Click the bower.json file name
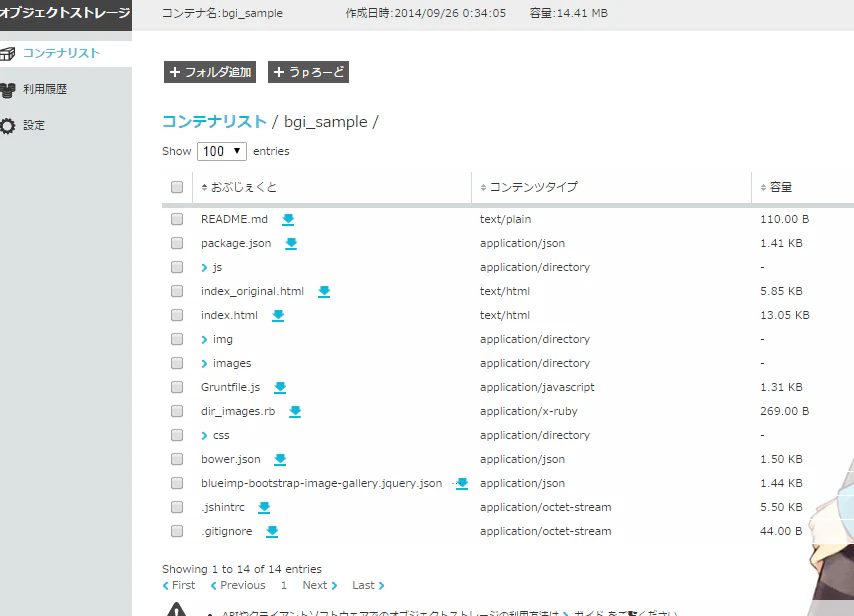The image size is (854, 616). (x=230, y=459)
